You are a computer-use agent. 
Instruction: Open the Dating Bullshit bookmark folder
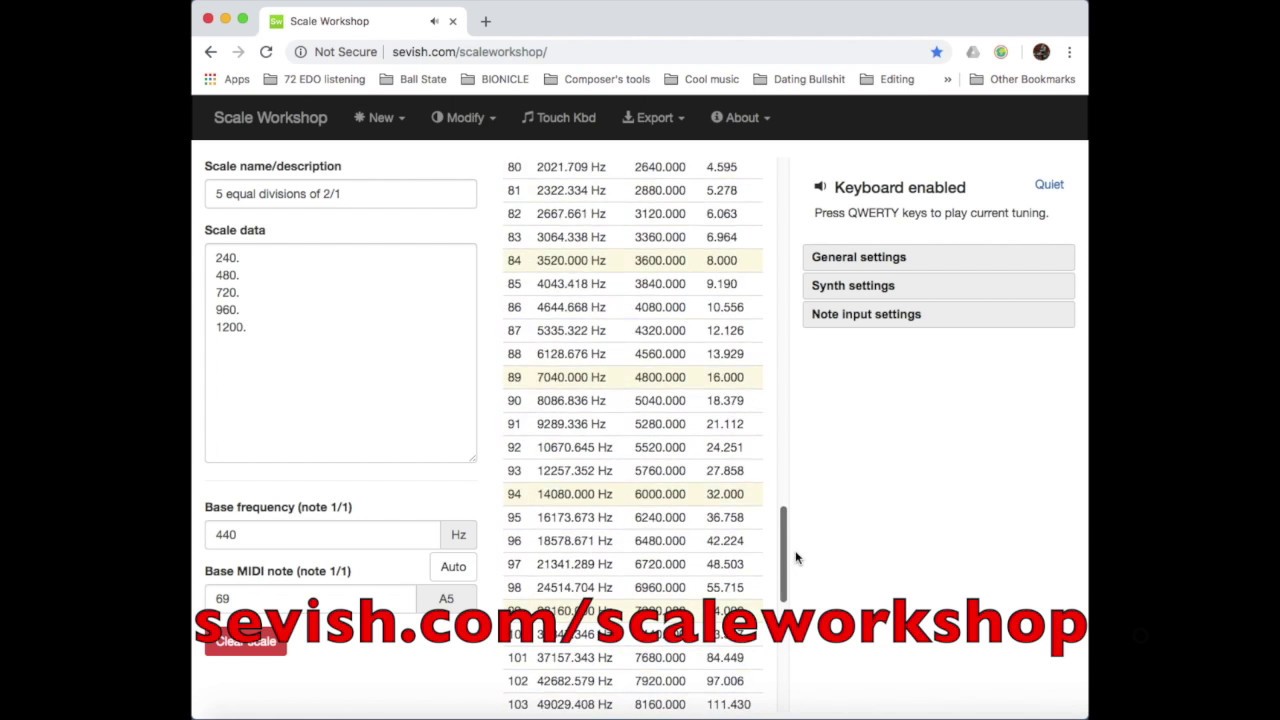pyautogui.click(x=799, y=79)
